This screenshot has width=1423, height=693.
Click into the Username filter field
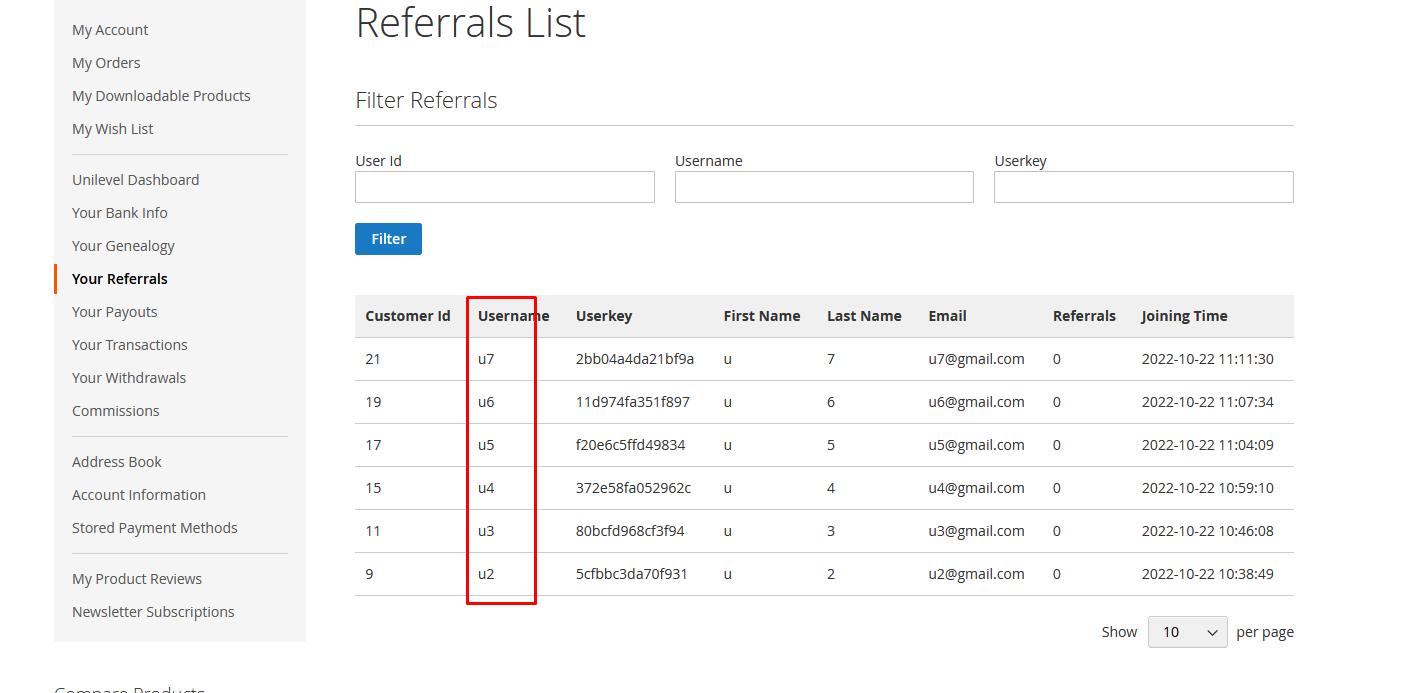[x=824, y=187]
